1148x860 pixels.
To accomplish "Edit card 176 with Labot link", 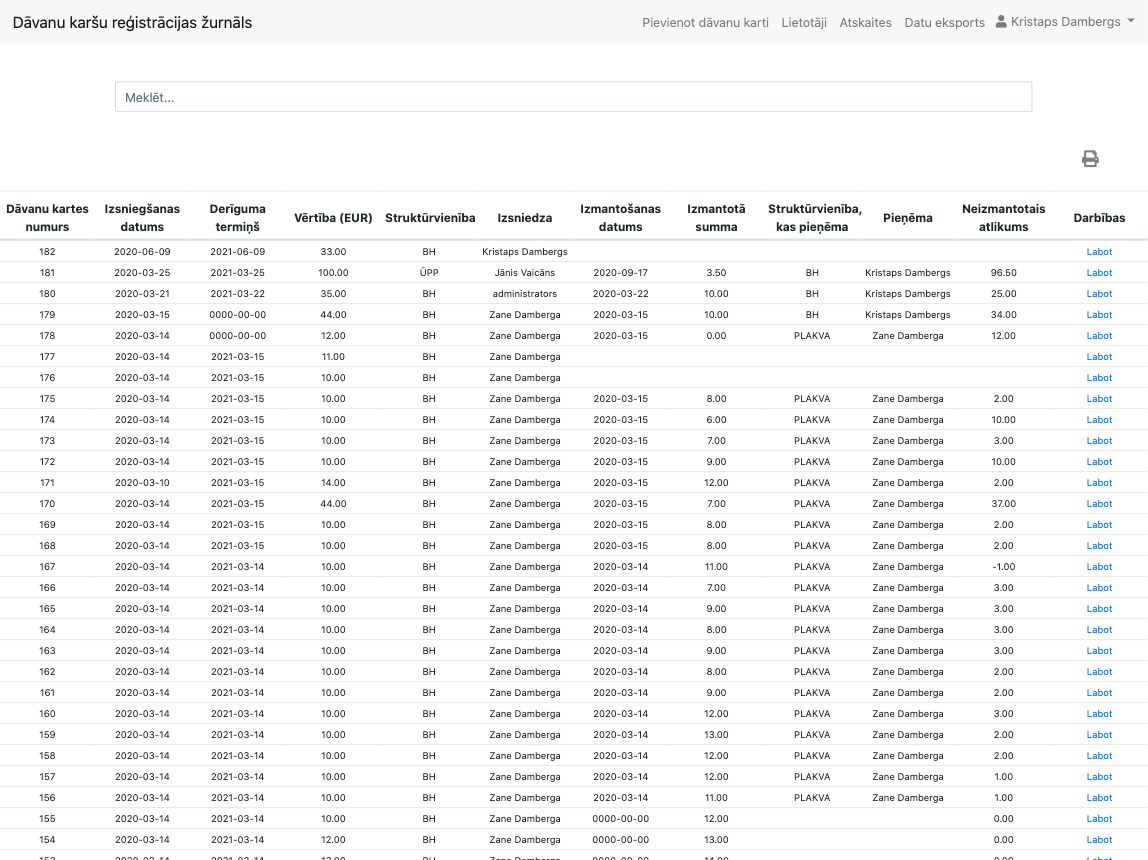I will (x=1099, y=378).
